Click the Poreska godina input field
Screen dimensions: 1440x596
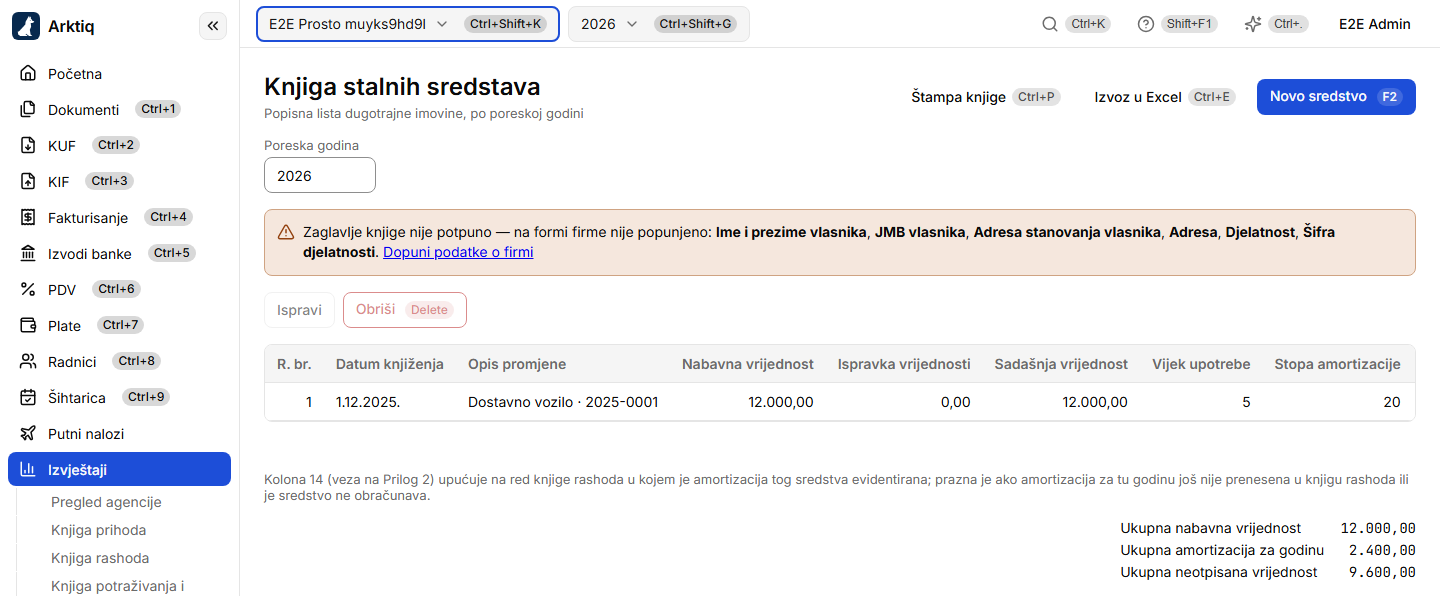tap(320, 175)
